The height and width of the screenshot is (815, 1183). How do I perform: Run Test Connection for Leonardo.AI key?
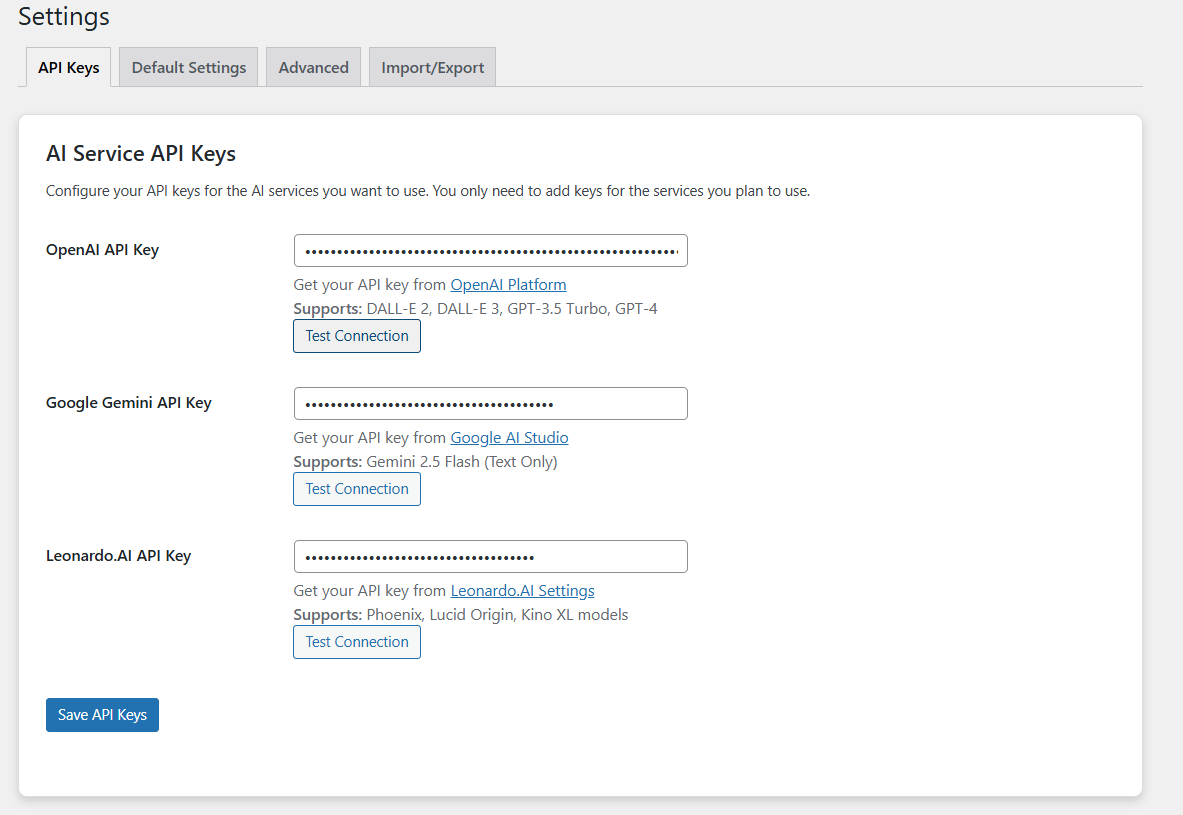point(357,642)
